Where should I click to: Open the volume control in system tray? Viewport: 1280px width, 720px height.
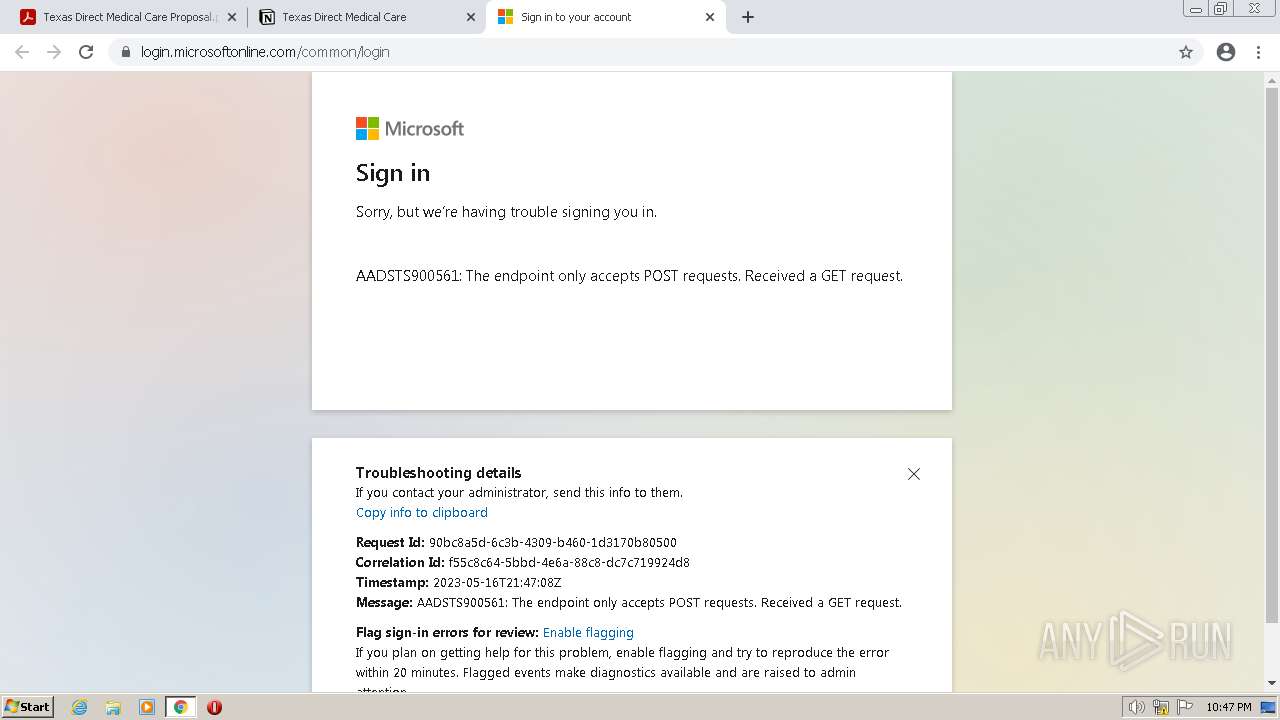[1136, 707]
